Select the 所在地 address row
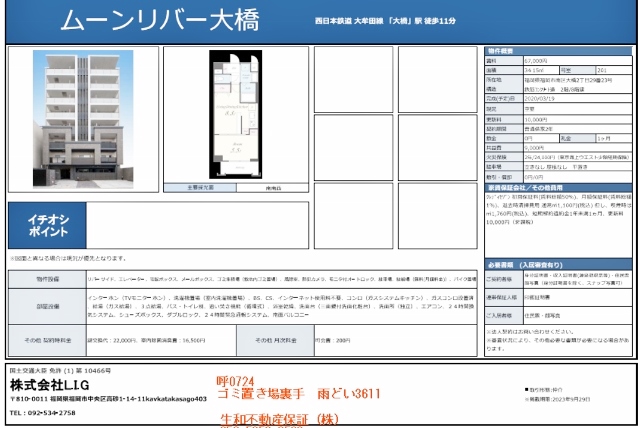The height and width of the screenshot is (428, 640). [559, 80]
